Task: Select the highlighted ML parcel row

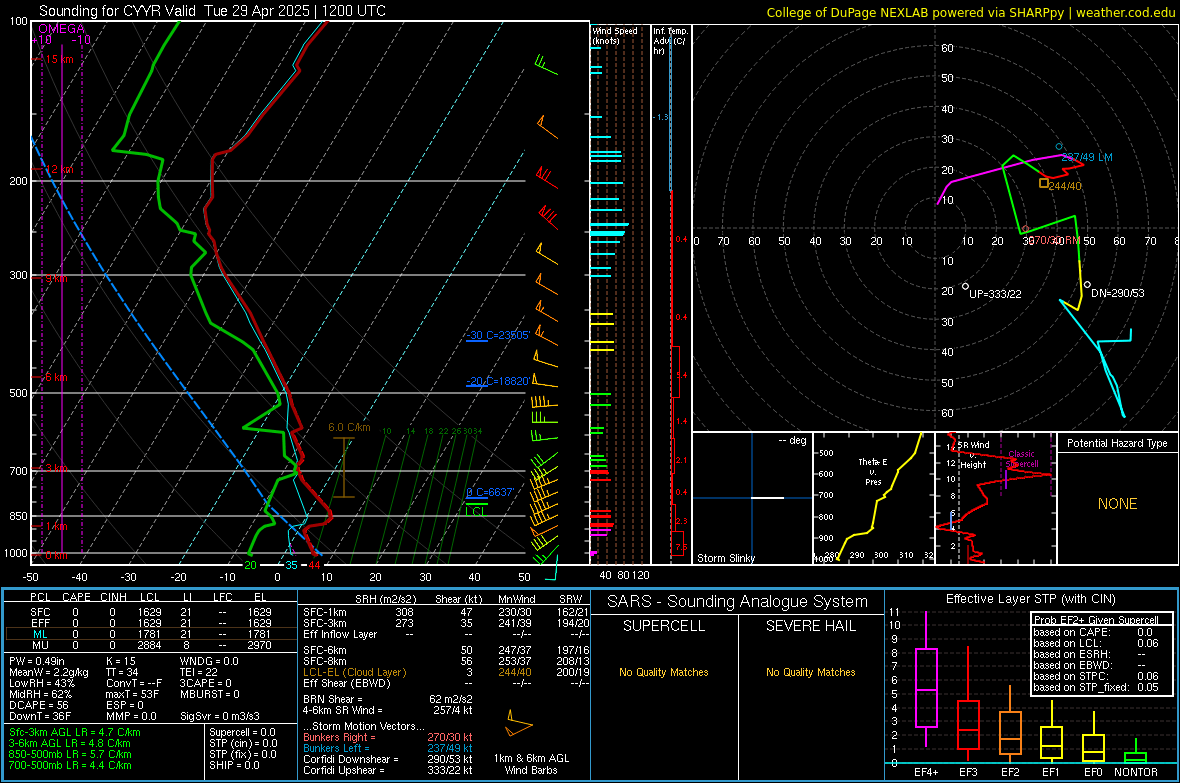Action: click(151, 634)
